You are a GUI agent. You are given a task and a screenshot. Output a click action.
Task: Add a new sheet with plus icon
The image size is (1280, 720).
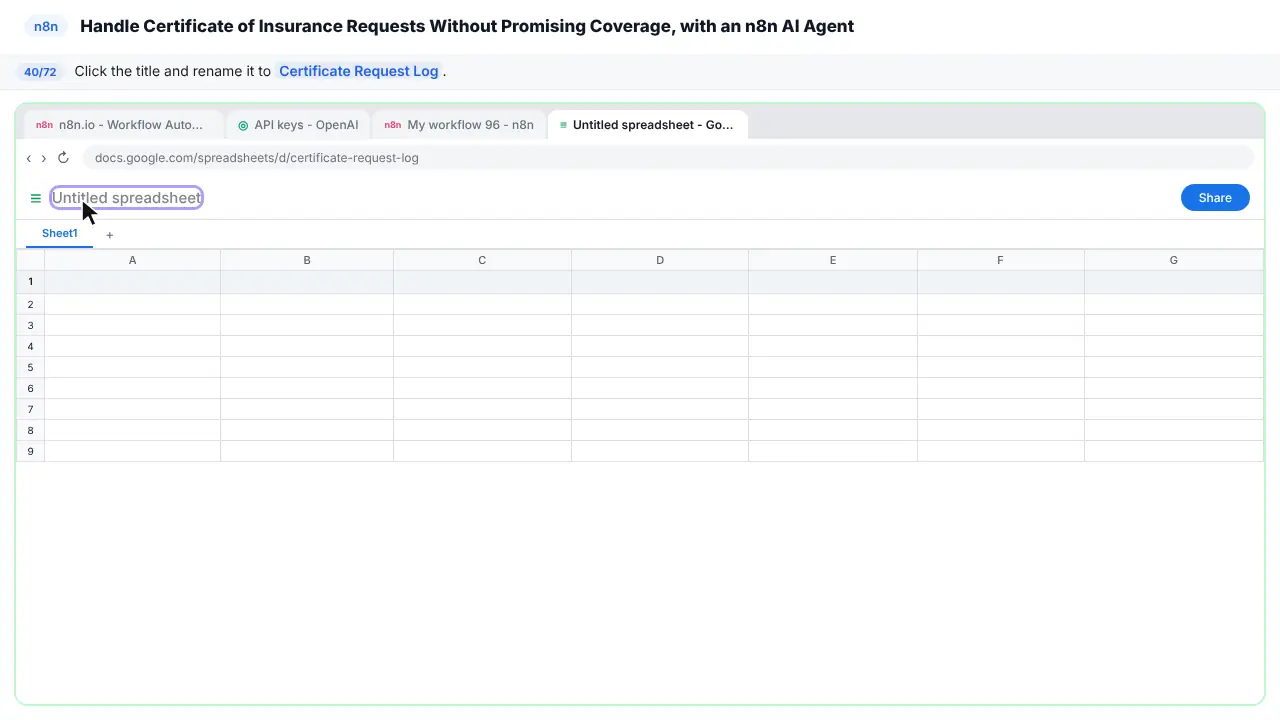click(x=110, y=235)
